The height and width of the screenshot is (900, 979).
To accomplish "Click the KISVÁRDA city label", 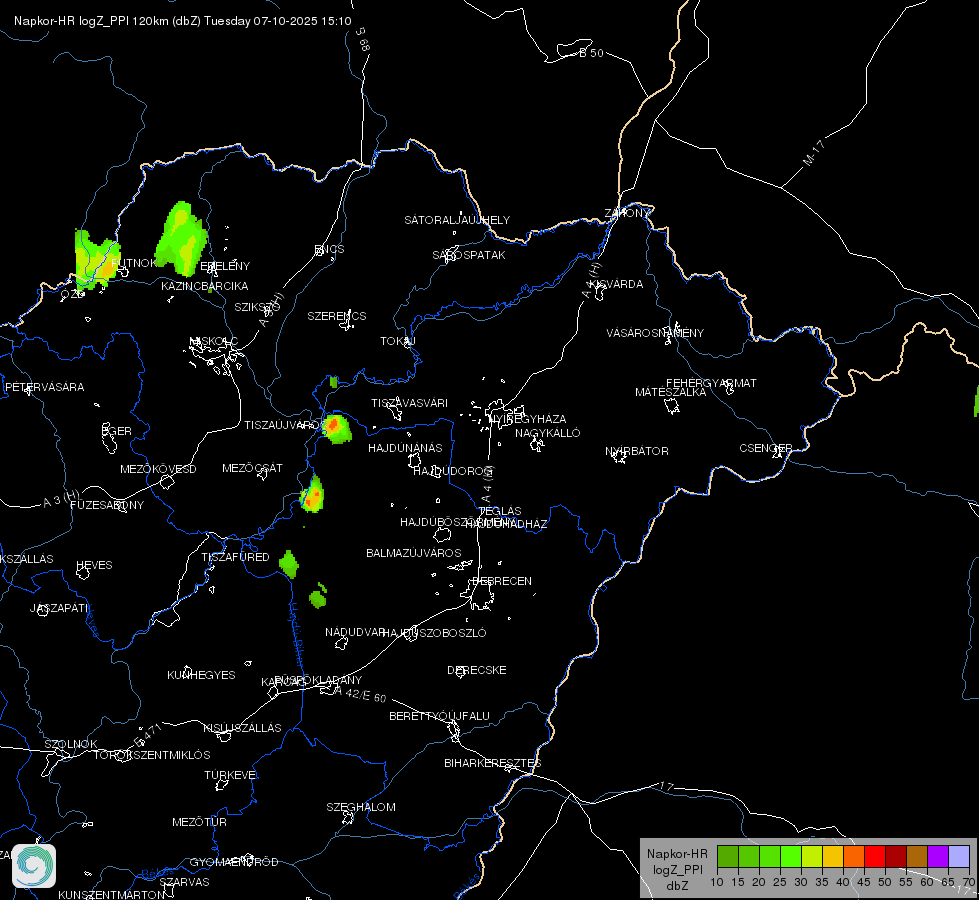I will [x=617, y=284].
